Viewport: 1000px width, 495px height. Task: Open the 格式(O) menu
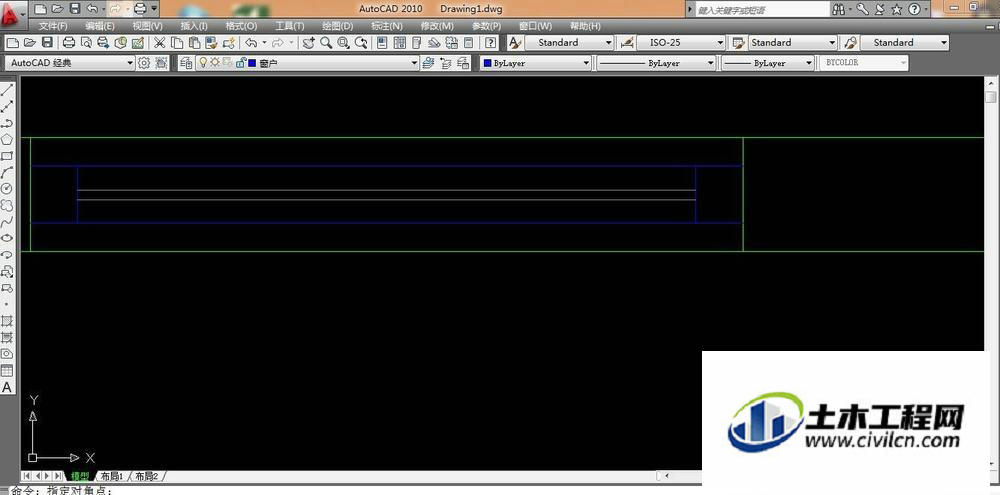[x=242, y=26]
